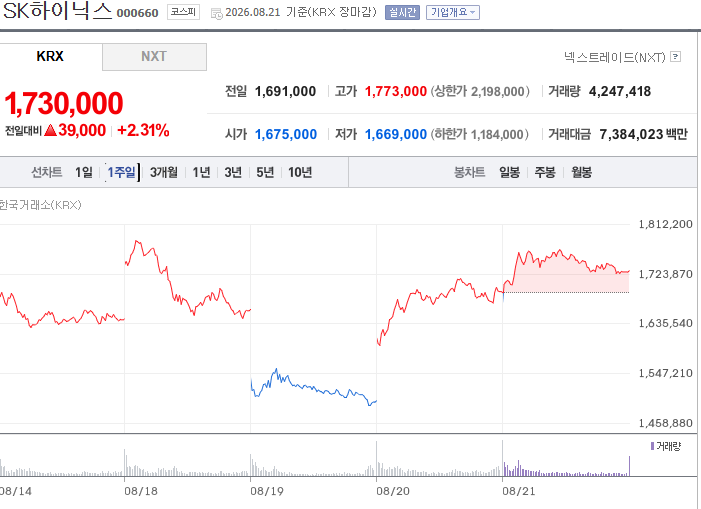Click the current price 1,730,000
Image resolution: width=701 pixels, height=509 pixels.
(64, 103)
